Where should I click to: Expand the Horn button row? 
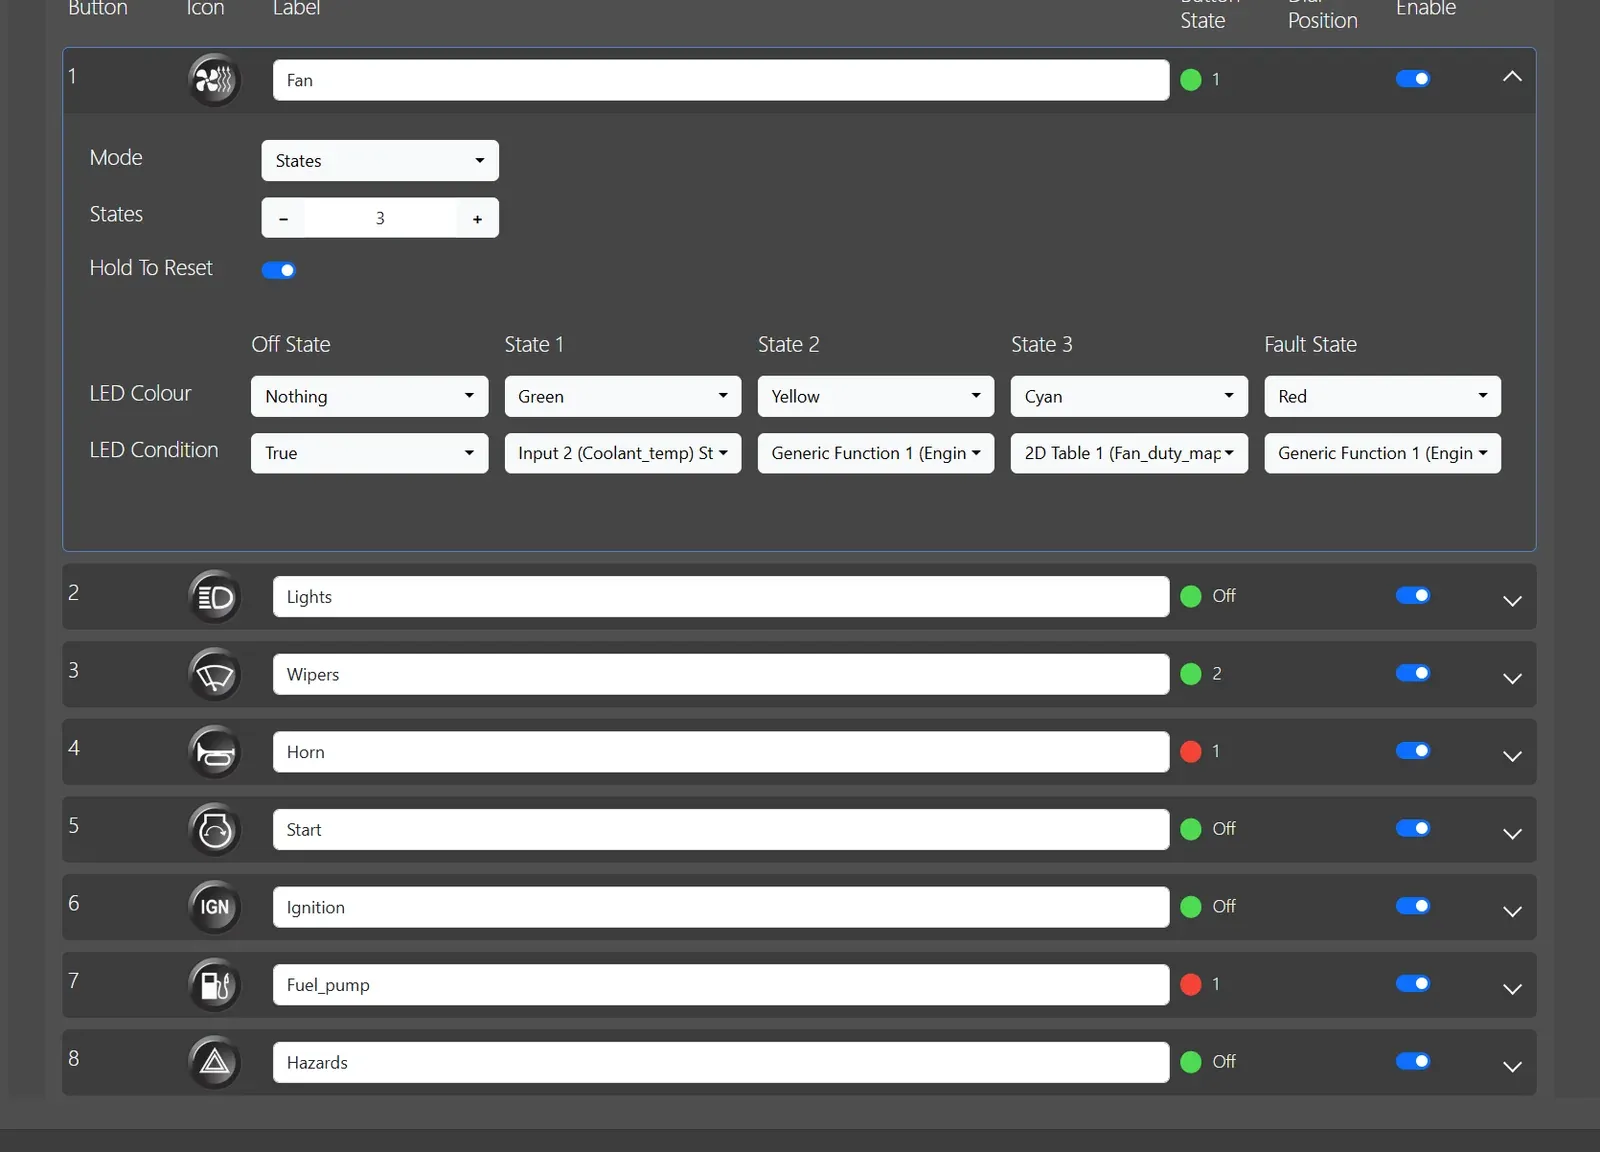1512,756
